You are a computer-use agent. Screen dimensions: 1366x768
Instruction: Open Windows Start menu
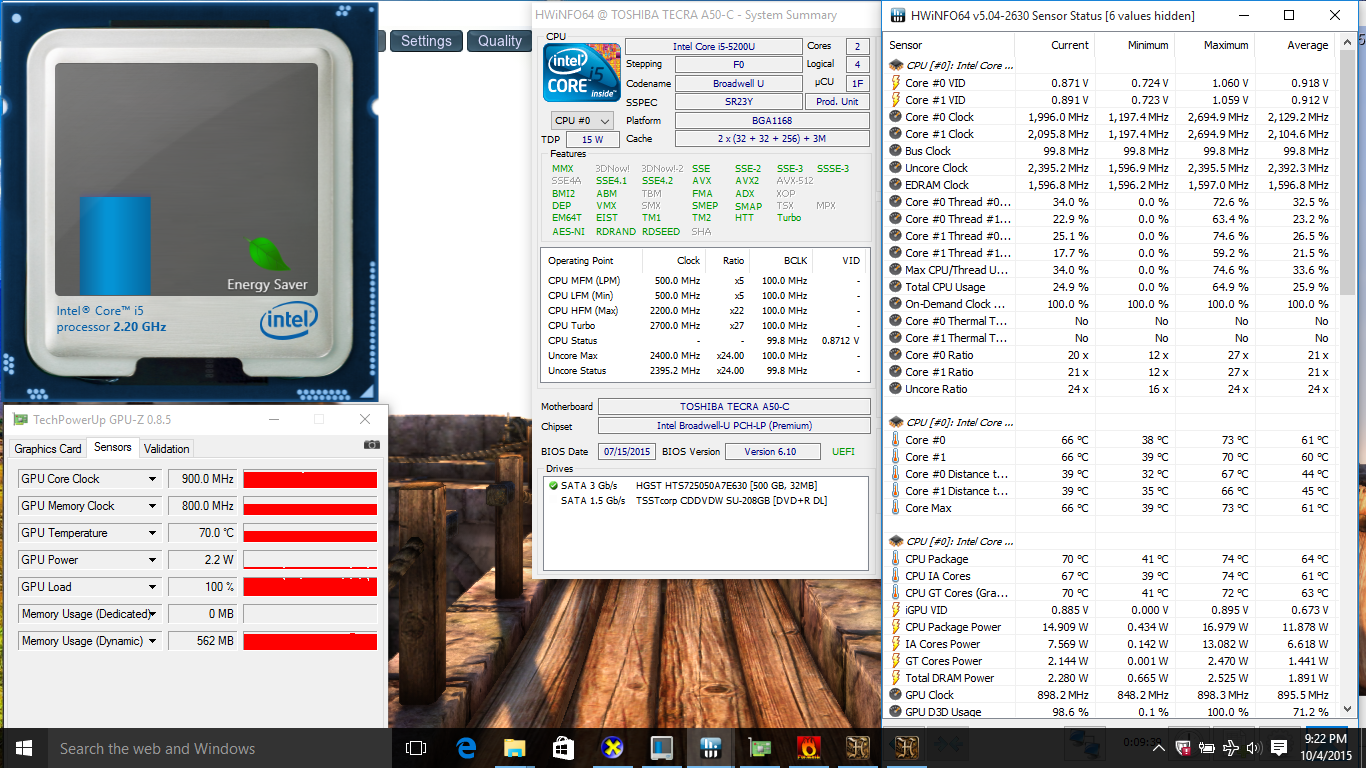click(x=24, y=748)
